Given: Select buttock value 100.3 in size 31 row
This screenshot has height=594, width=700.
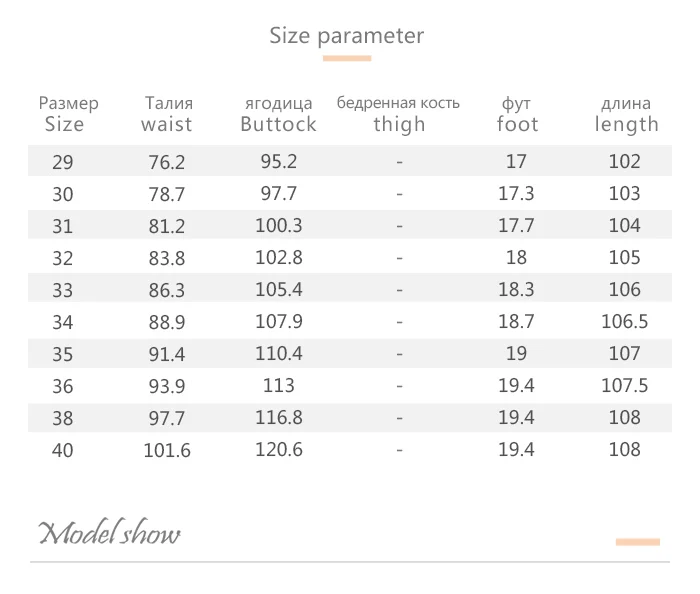Looking at the screenshot, I should tap(279, 225).
